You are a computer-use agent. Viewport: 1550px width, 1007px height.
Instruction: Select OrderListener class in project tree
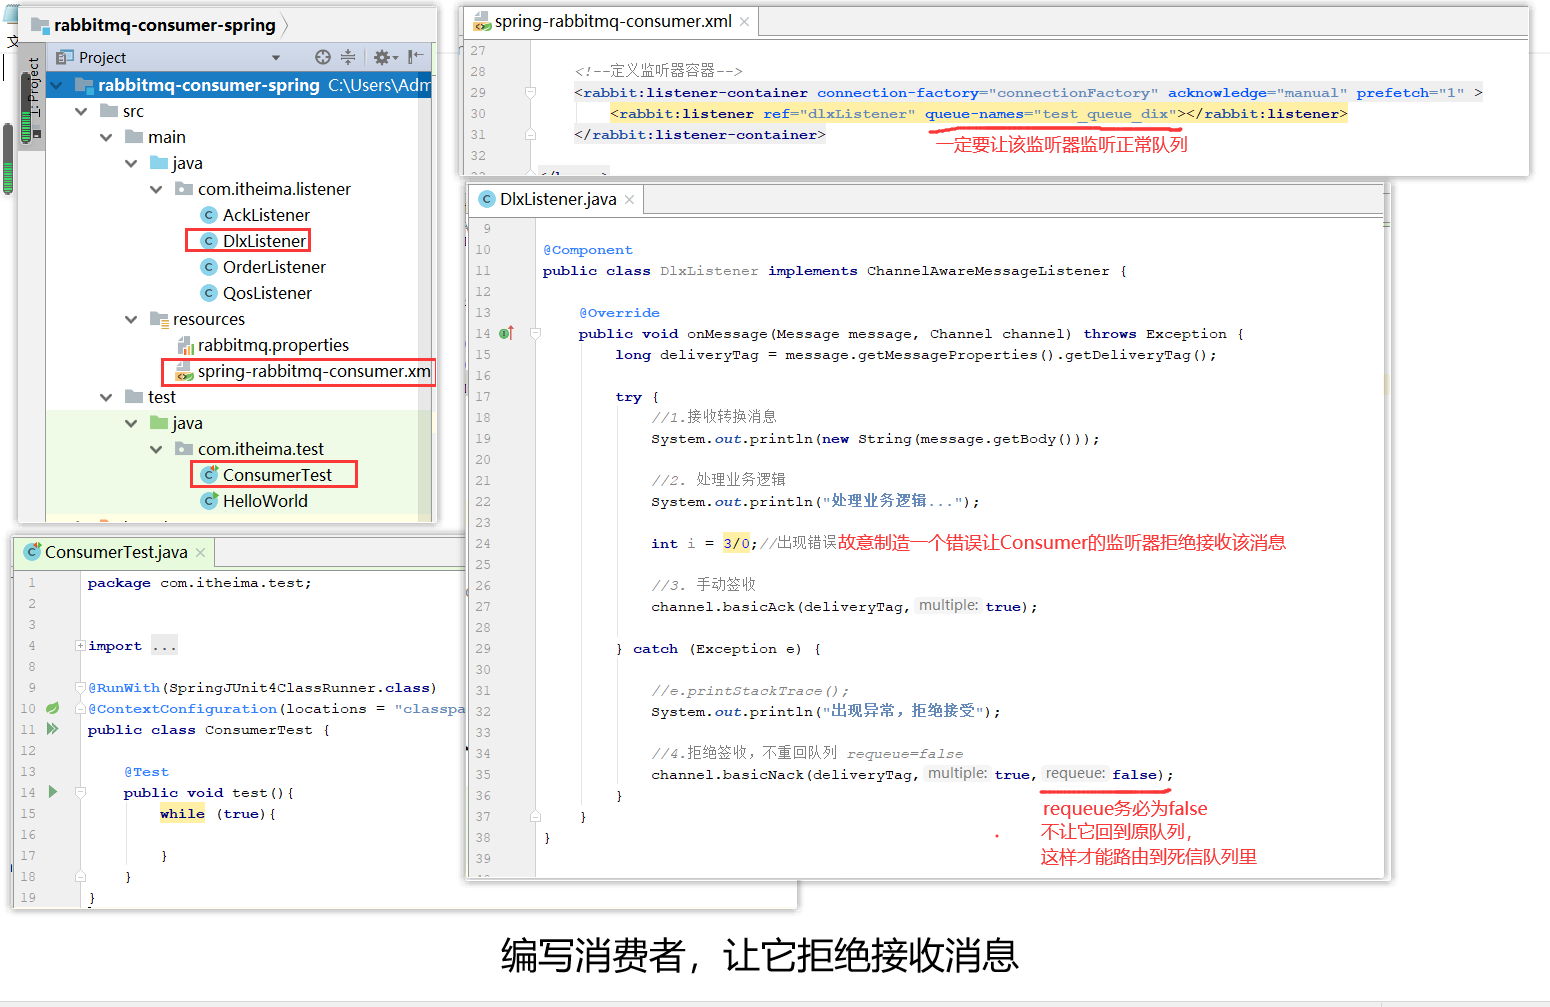coord(274,267)
